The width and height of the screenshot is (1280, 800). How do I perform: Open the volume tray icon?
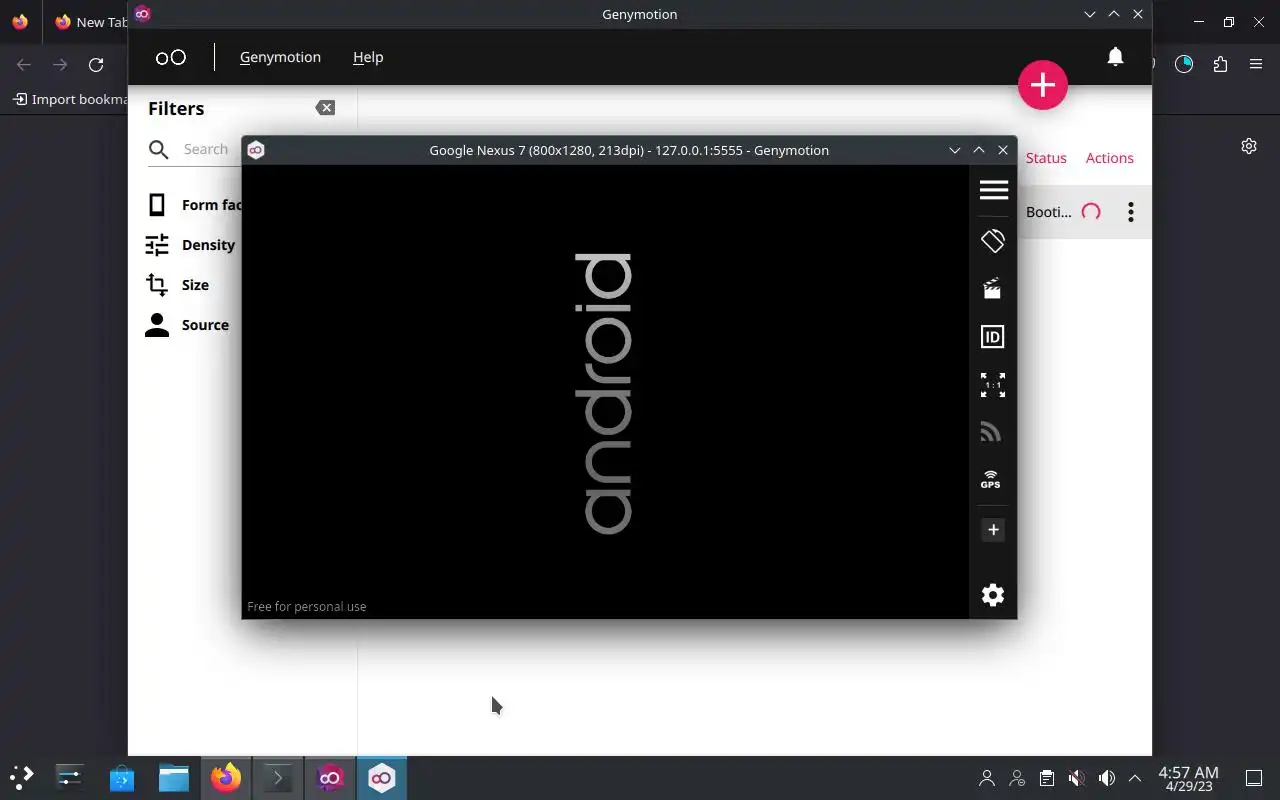1106,778
